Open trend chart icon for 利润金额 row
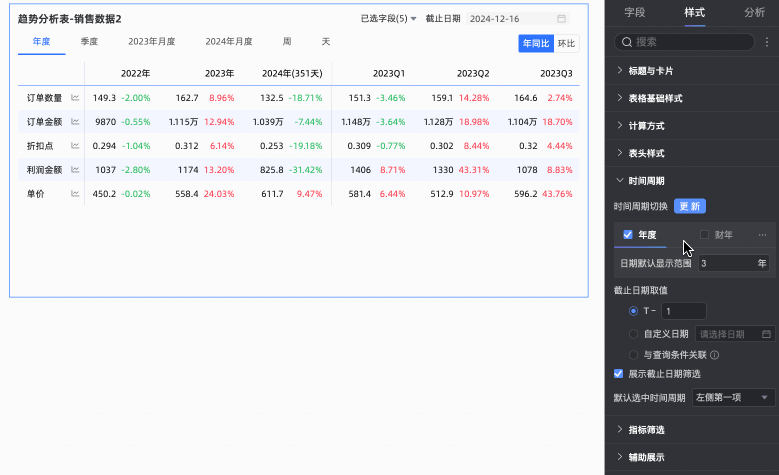The height and width of the screenshot is (475, 779). (75, 169)
